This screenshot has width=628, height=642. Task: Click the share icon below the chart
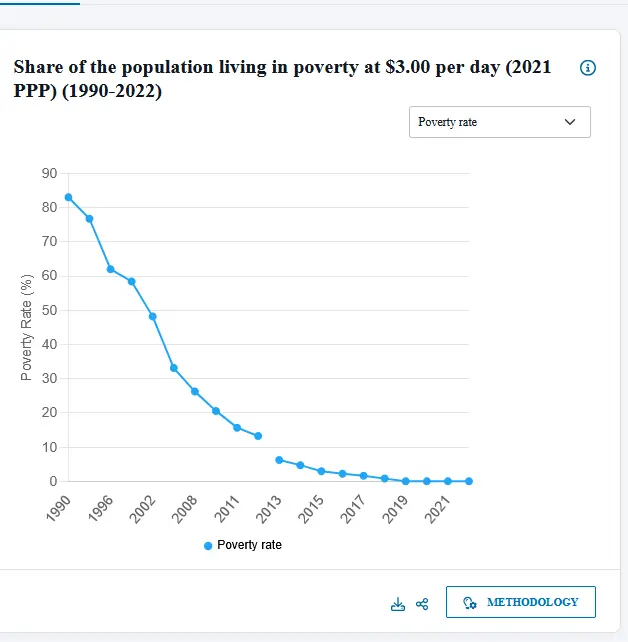422,604
